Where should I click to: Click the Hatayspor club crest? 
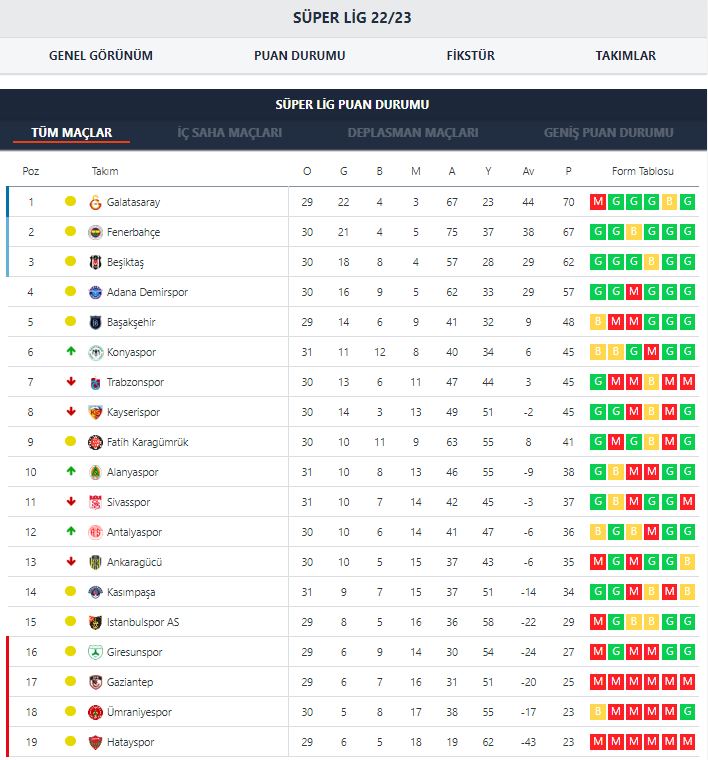point(96,742)
